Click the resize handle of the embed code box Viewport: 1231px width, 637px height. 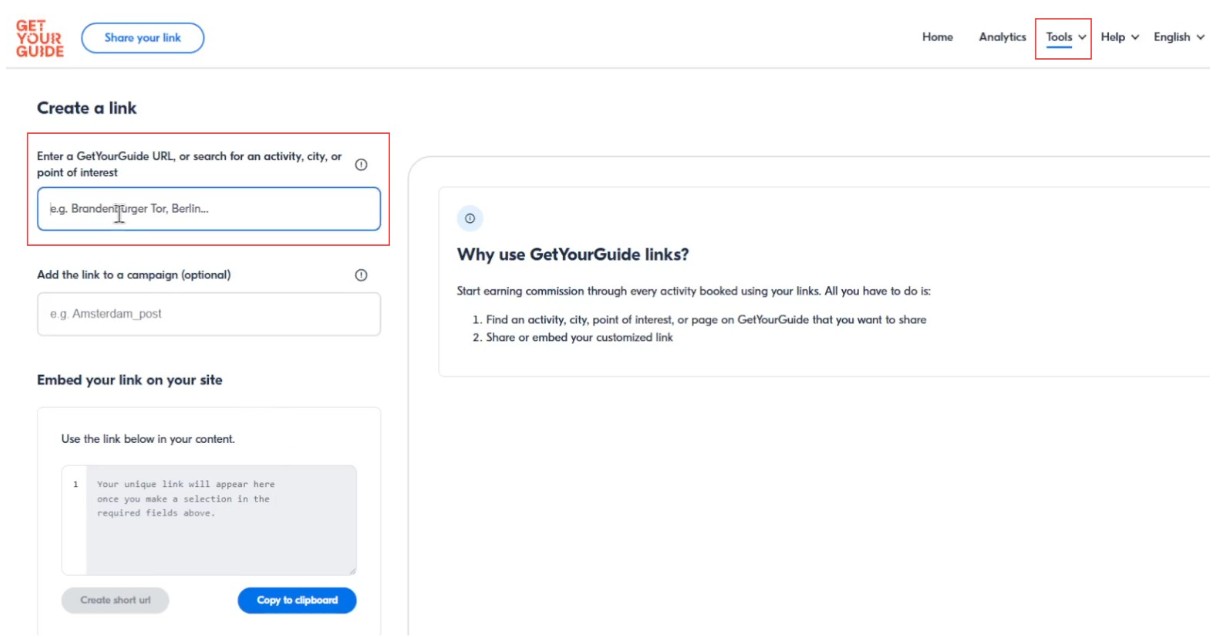[351, 569]
